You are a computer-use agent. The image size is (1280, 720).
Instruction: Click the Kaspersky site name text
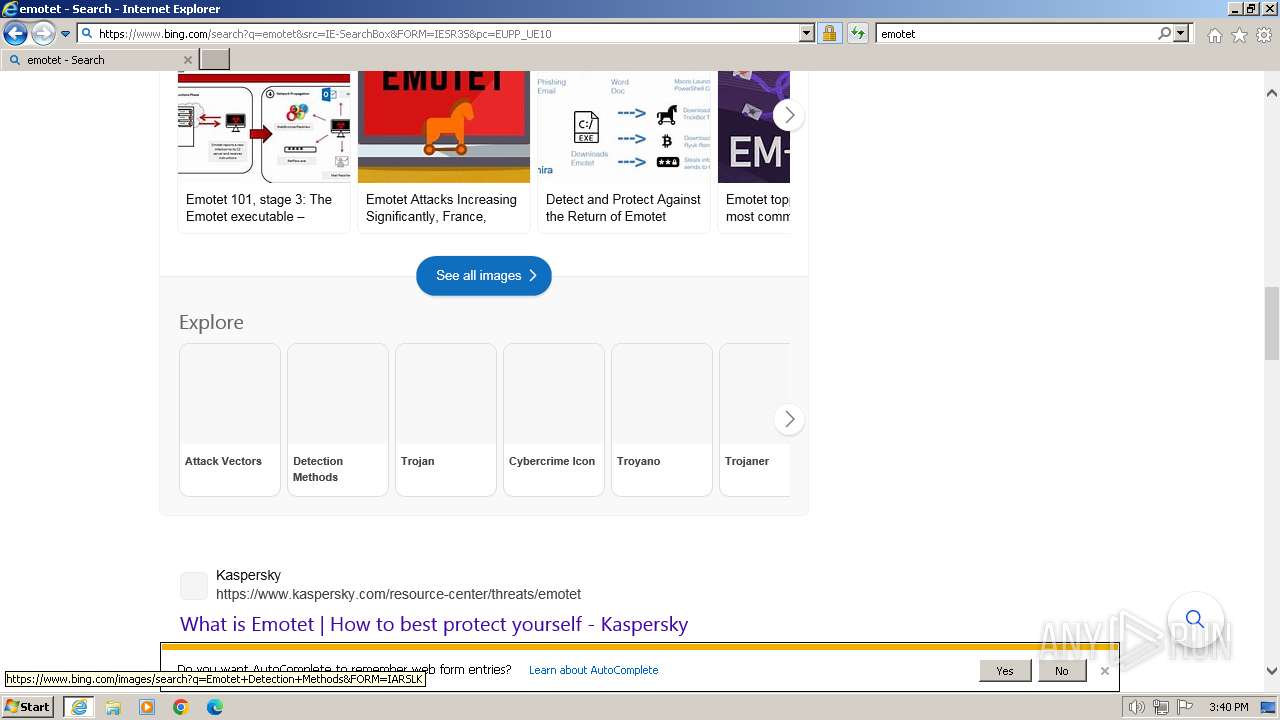pos(248,575)
